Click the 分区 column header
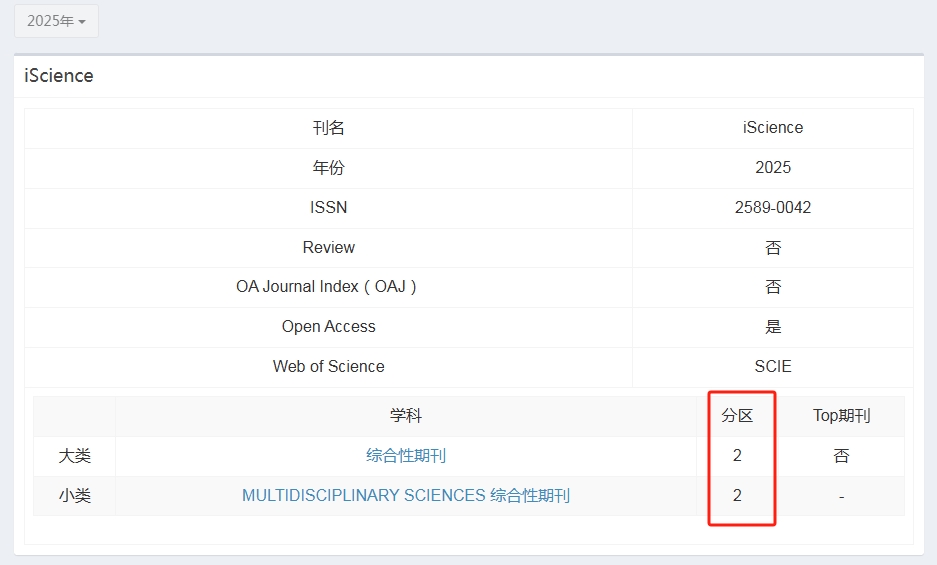Viewport: 937px width, 565px height. [x=737, y=416]
